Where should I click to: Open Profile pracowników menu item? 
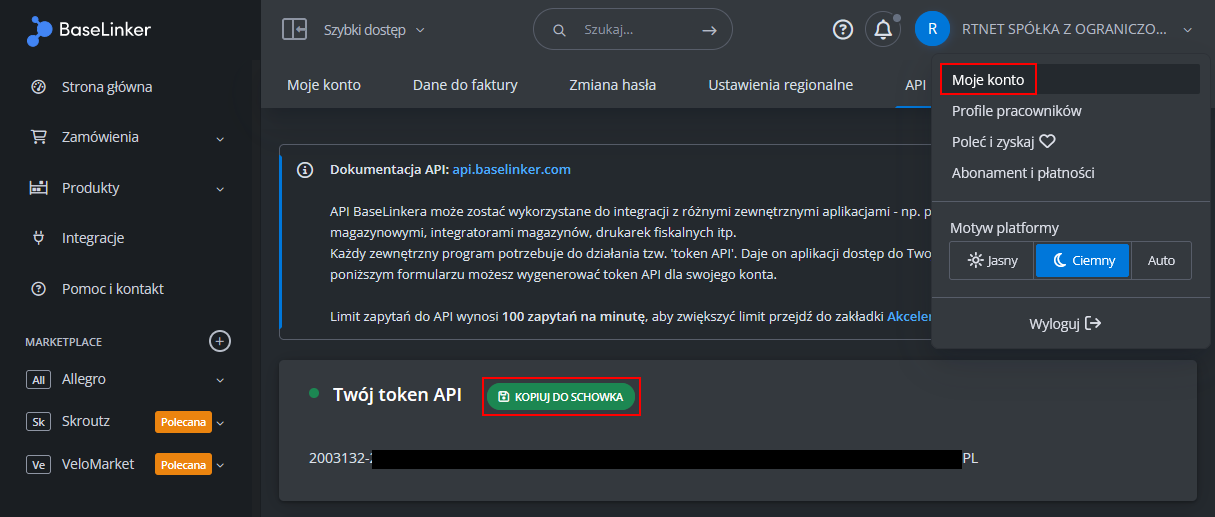pyautogui.click(x=1017, y=111)
